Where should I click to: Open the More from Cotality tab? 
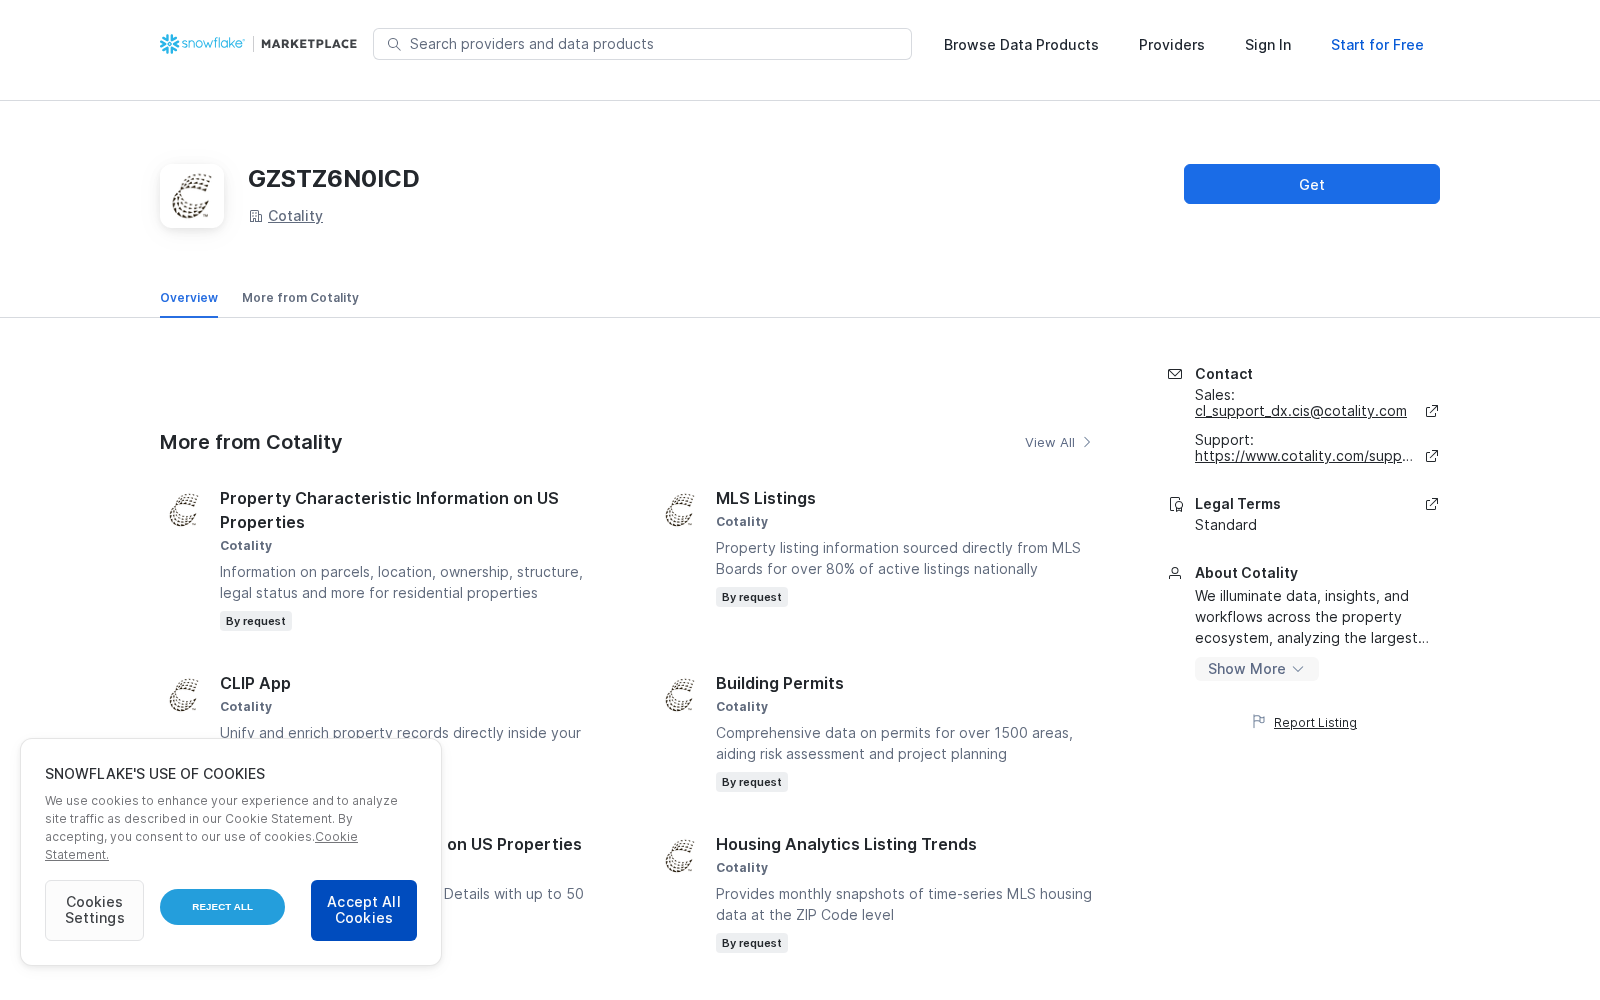[300, 298]
